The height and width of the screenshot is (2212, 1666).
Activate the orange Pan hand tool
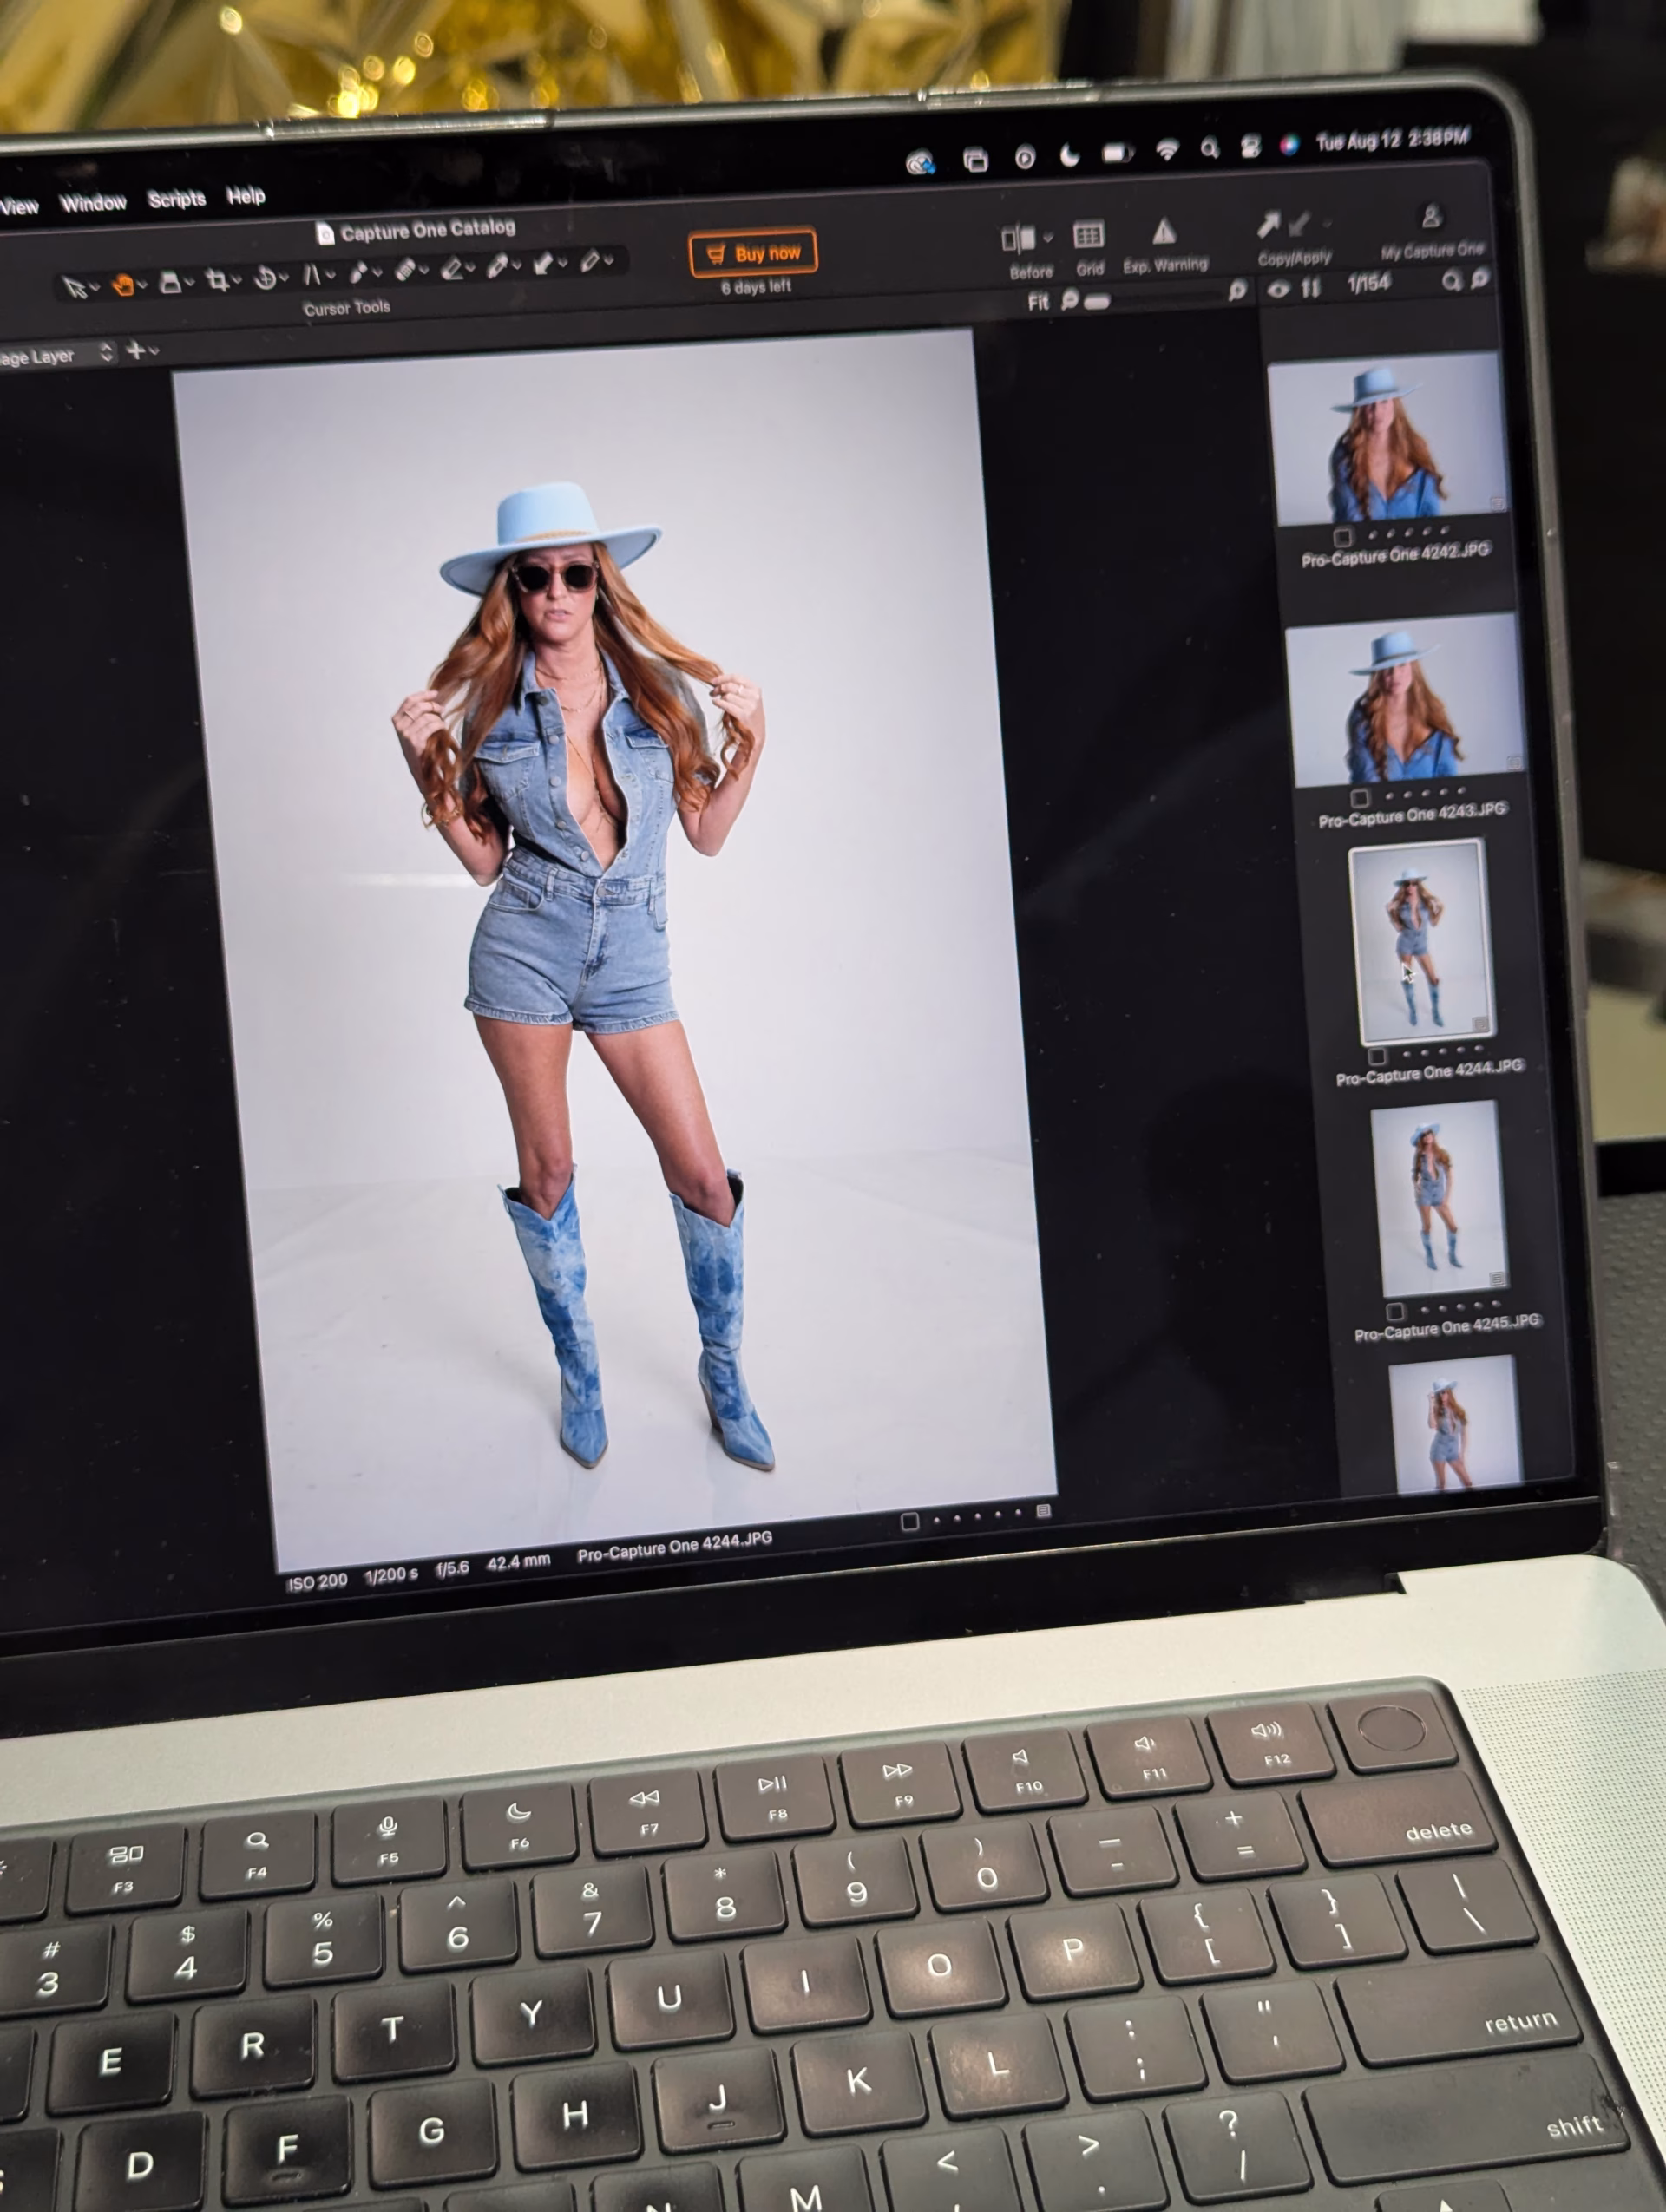(x=122, y=285)
